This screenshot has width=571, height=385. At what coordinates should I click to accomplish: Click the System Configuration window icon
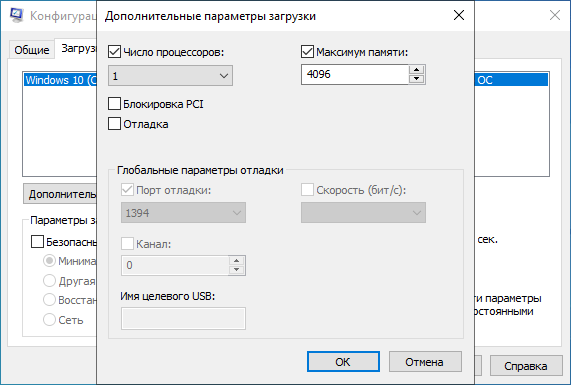coord(16,15)
